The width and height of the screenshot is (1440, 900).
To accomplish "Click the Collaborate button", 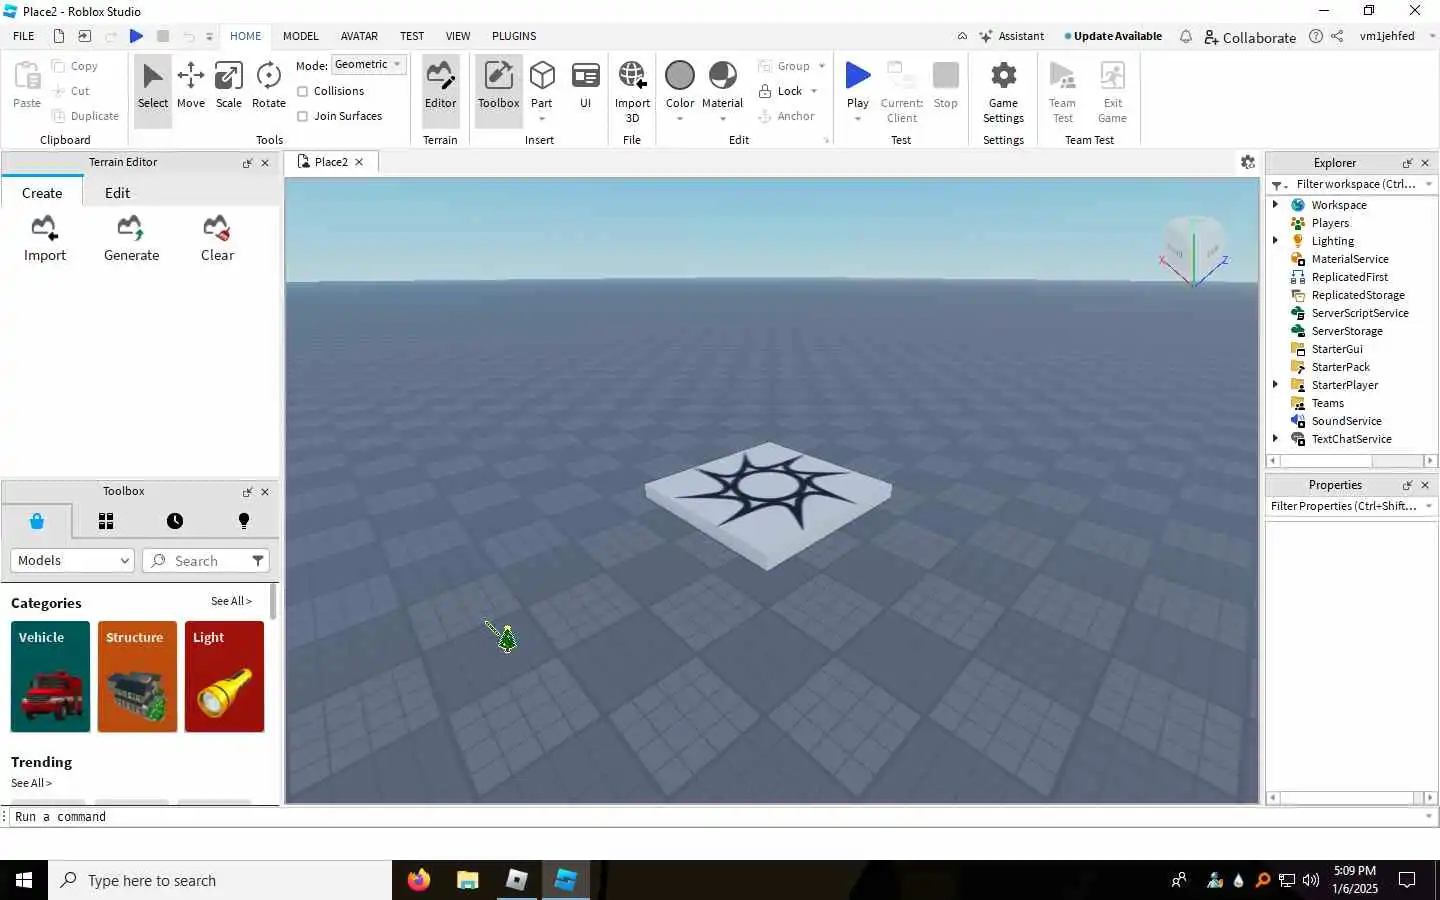I will point(1250,37).
